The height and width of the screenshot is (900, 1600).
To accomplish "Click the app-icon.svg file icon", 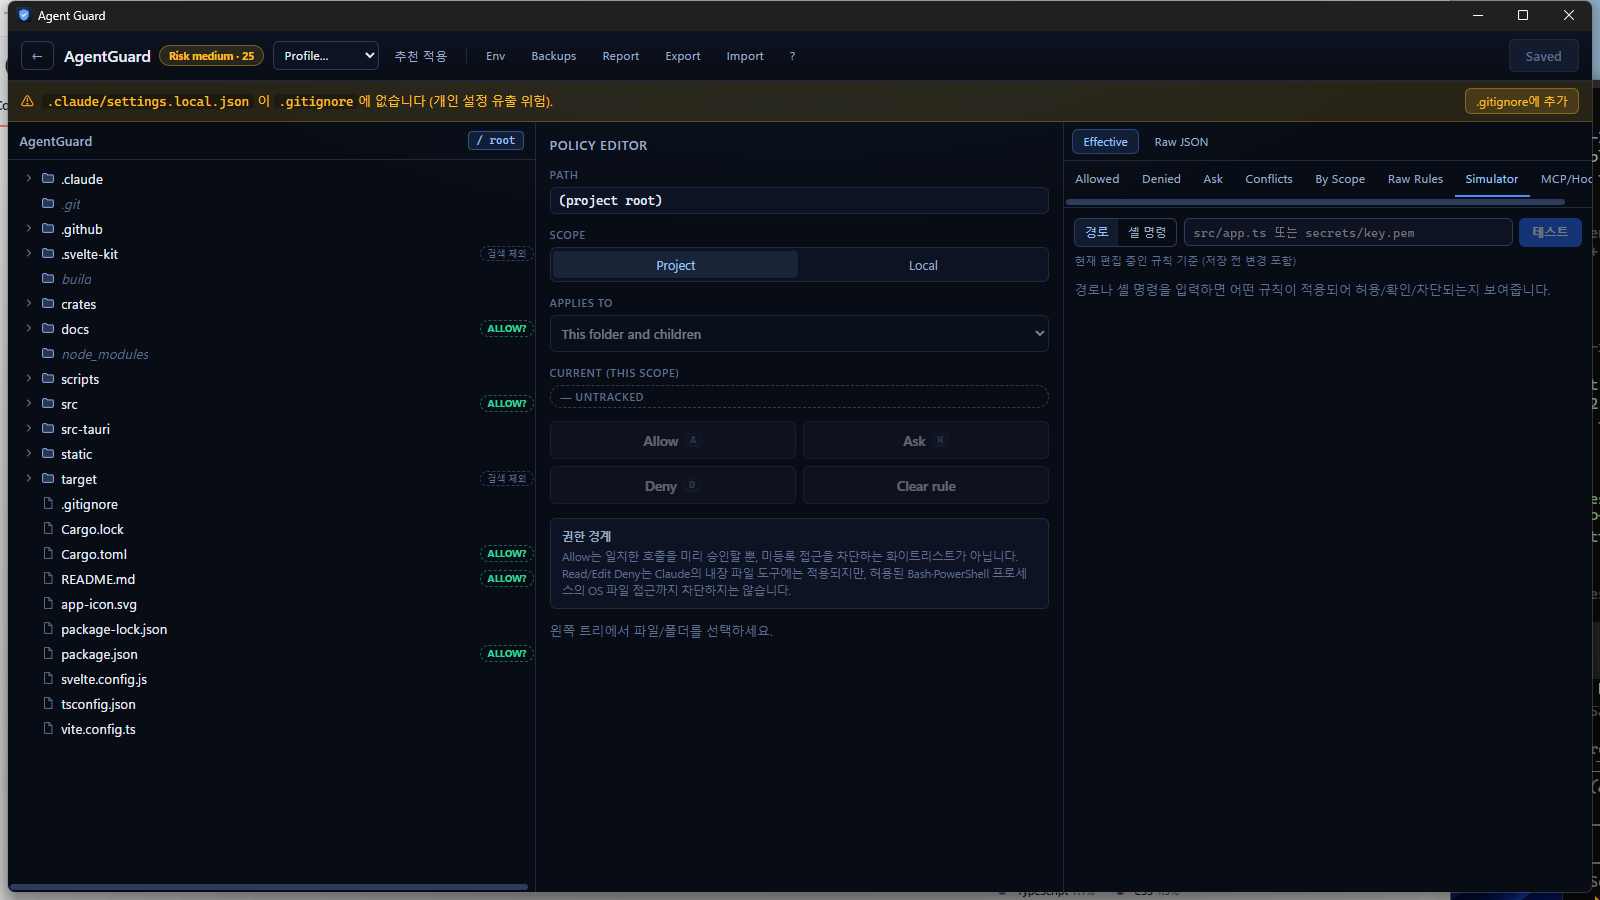I will (x=48, y=603).
